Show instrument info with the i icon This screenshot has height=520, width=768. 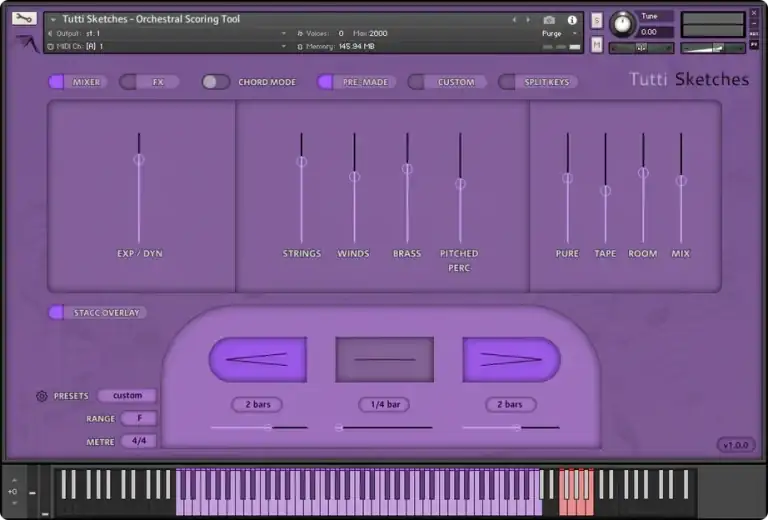coord(572,20)
